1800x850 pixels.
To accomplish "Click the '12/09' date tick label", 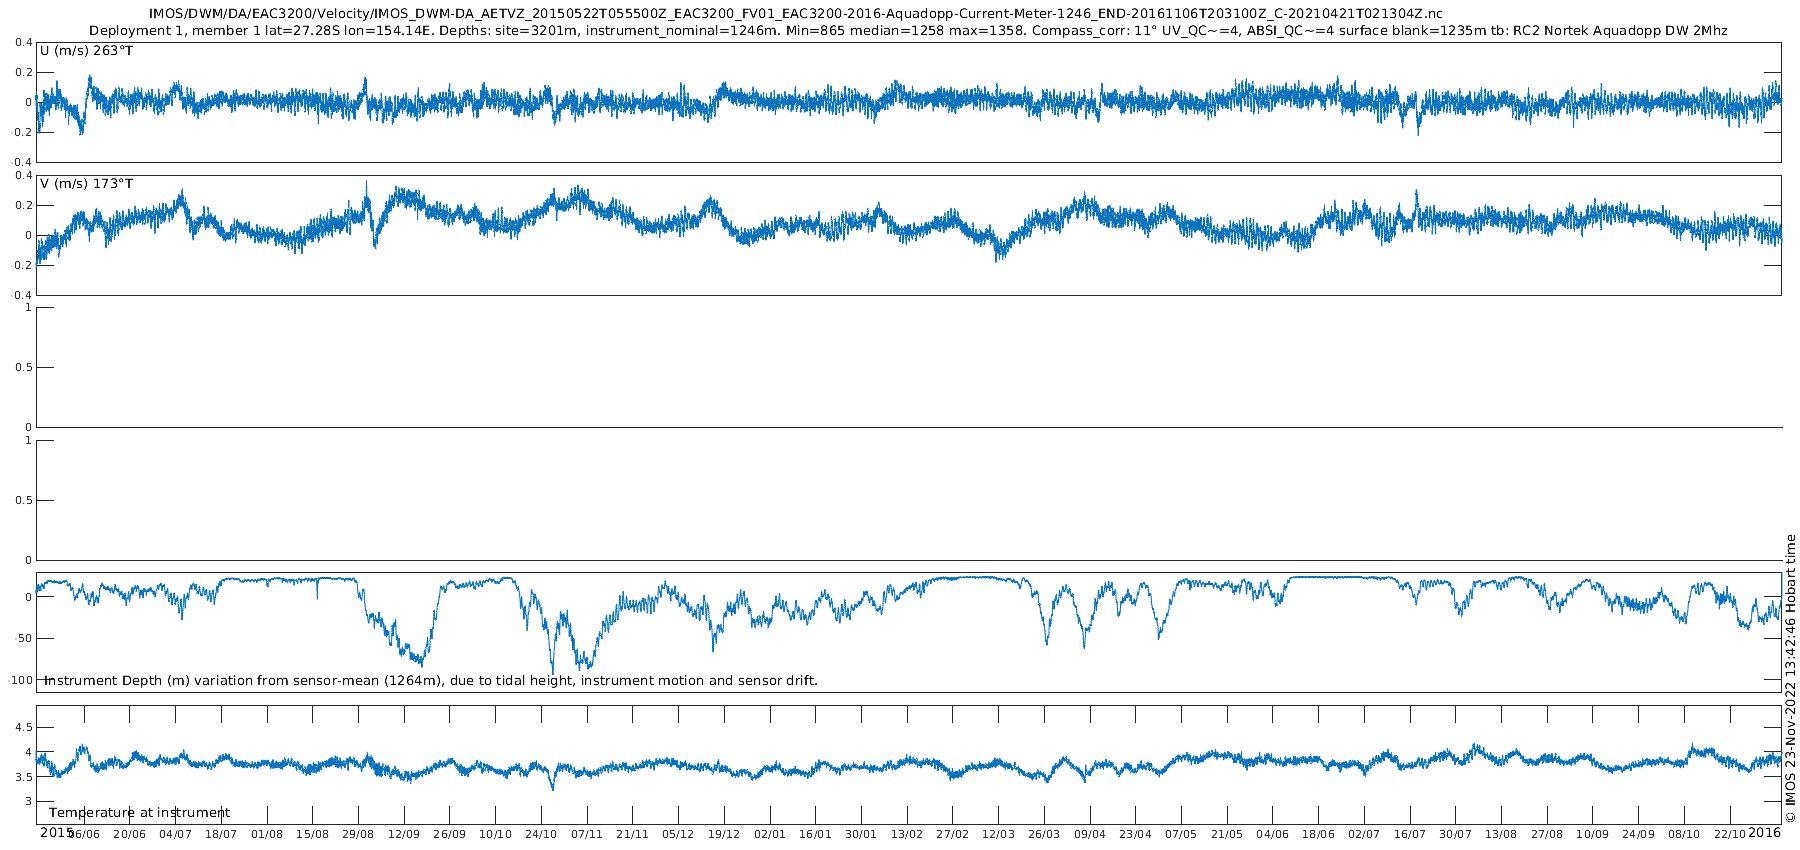I will [x=404, y=834].
